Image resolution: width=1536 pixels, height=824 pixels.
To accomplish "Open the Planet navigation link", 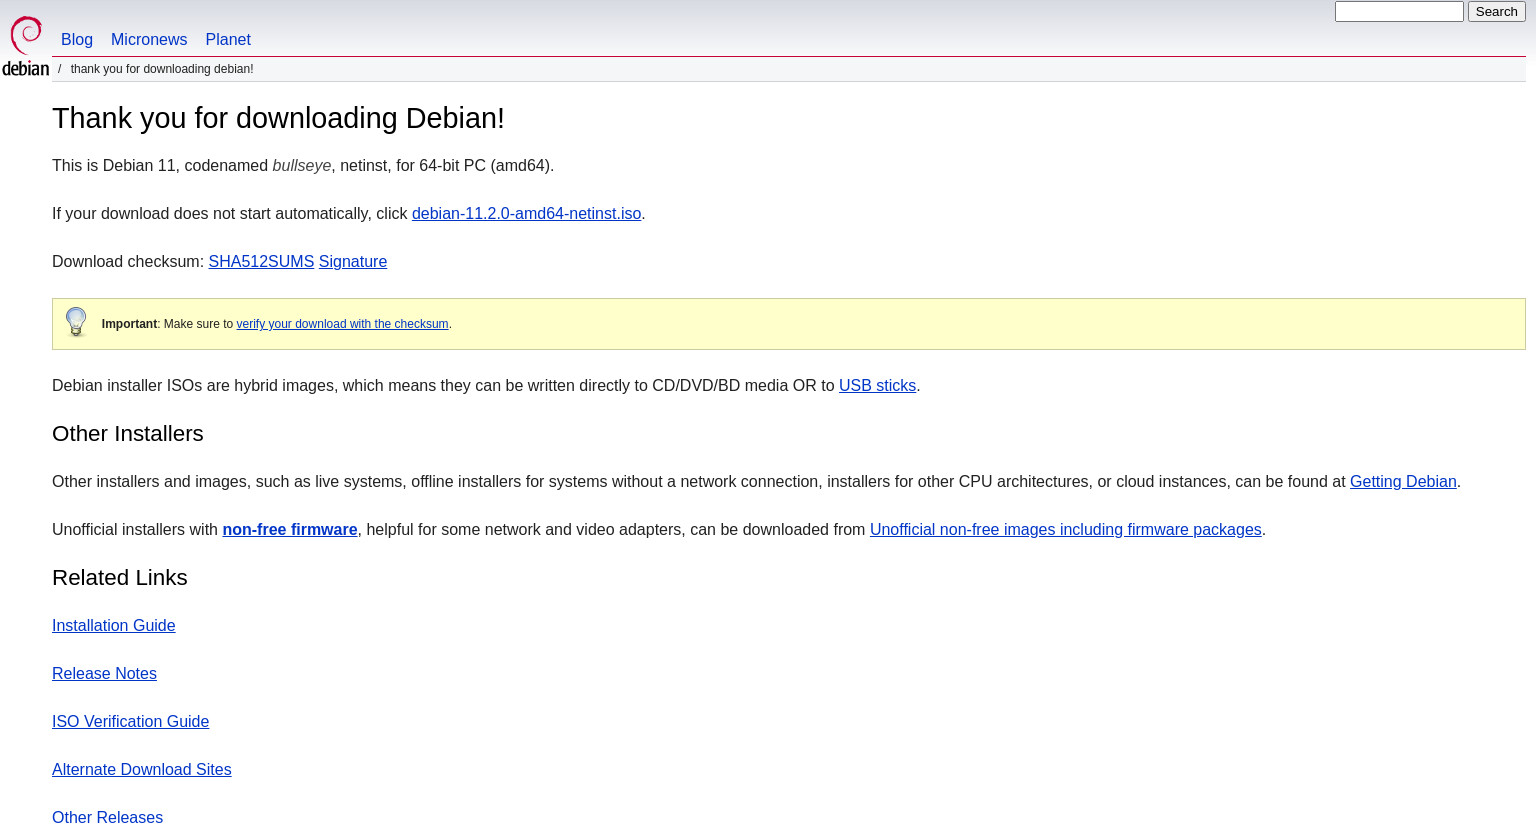I will 228,39.
